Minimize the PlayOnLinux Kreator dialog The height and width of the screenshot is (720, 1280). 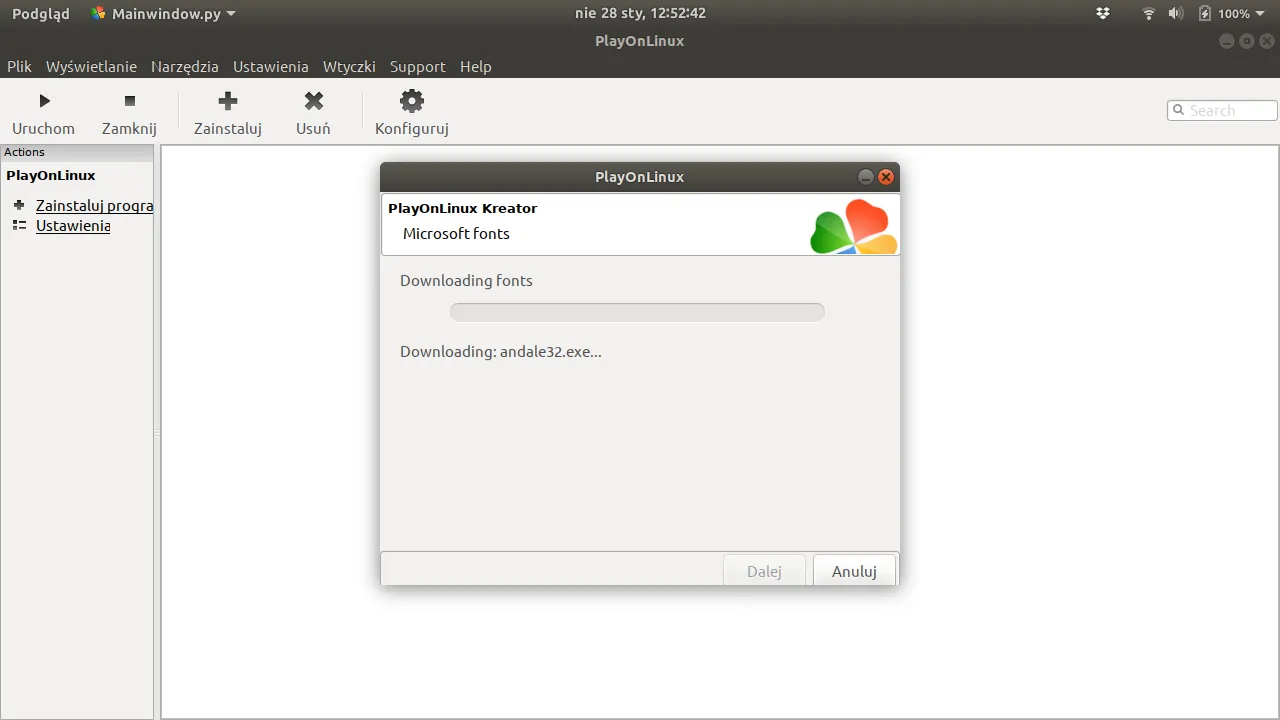pos(866,177)
